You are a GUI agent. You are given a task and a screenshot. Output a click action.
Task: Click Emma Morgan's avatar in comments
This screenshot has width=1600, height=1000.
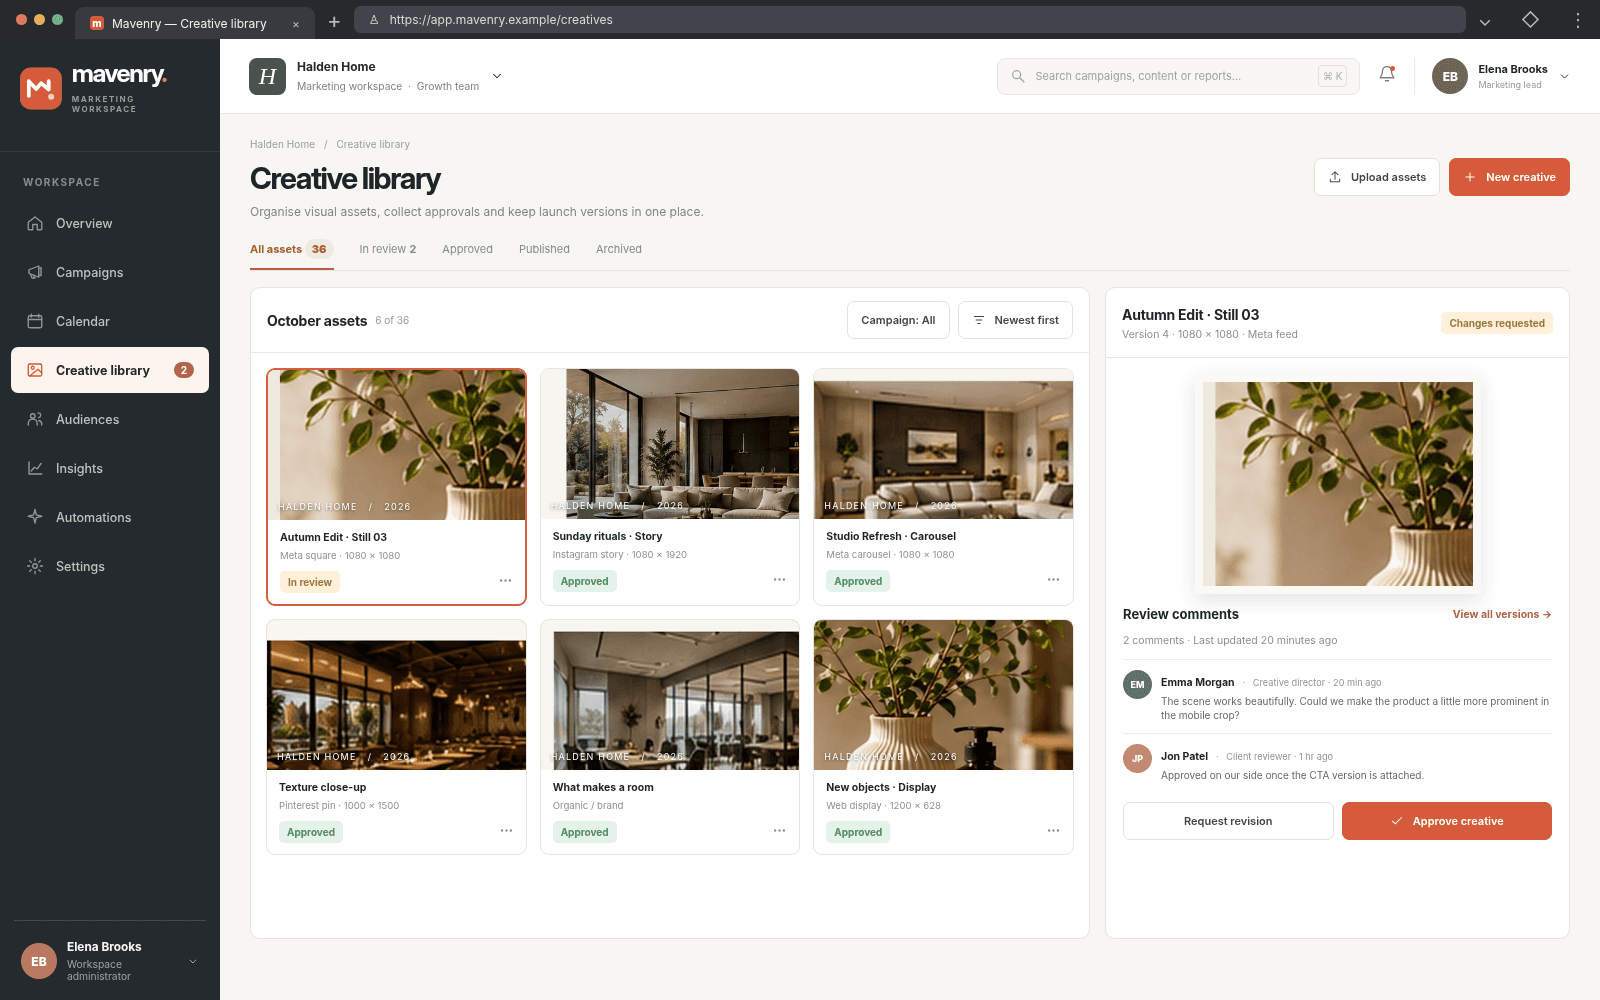1137,685
